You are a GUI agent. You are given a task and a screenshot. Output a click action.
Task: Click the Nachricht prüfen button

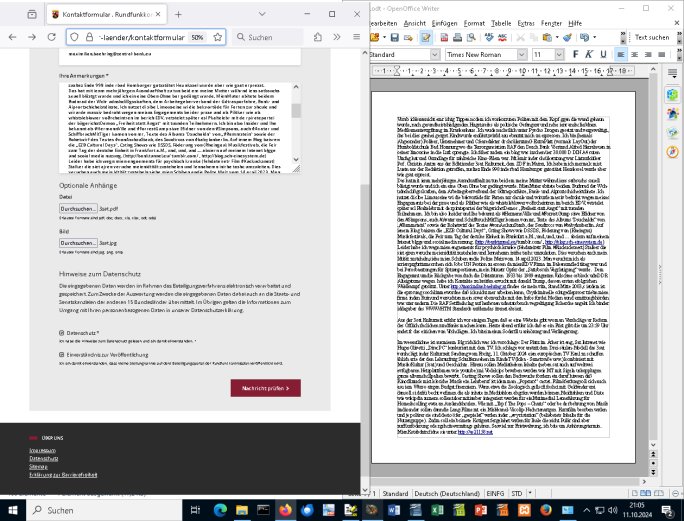265,388
